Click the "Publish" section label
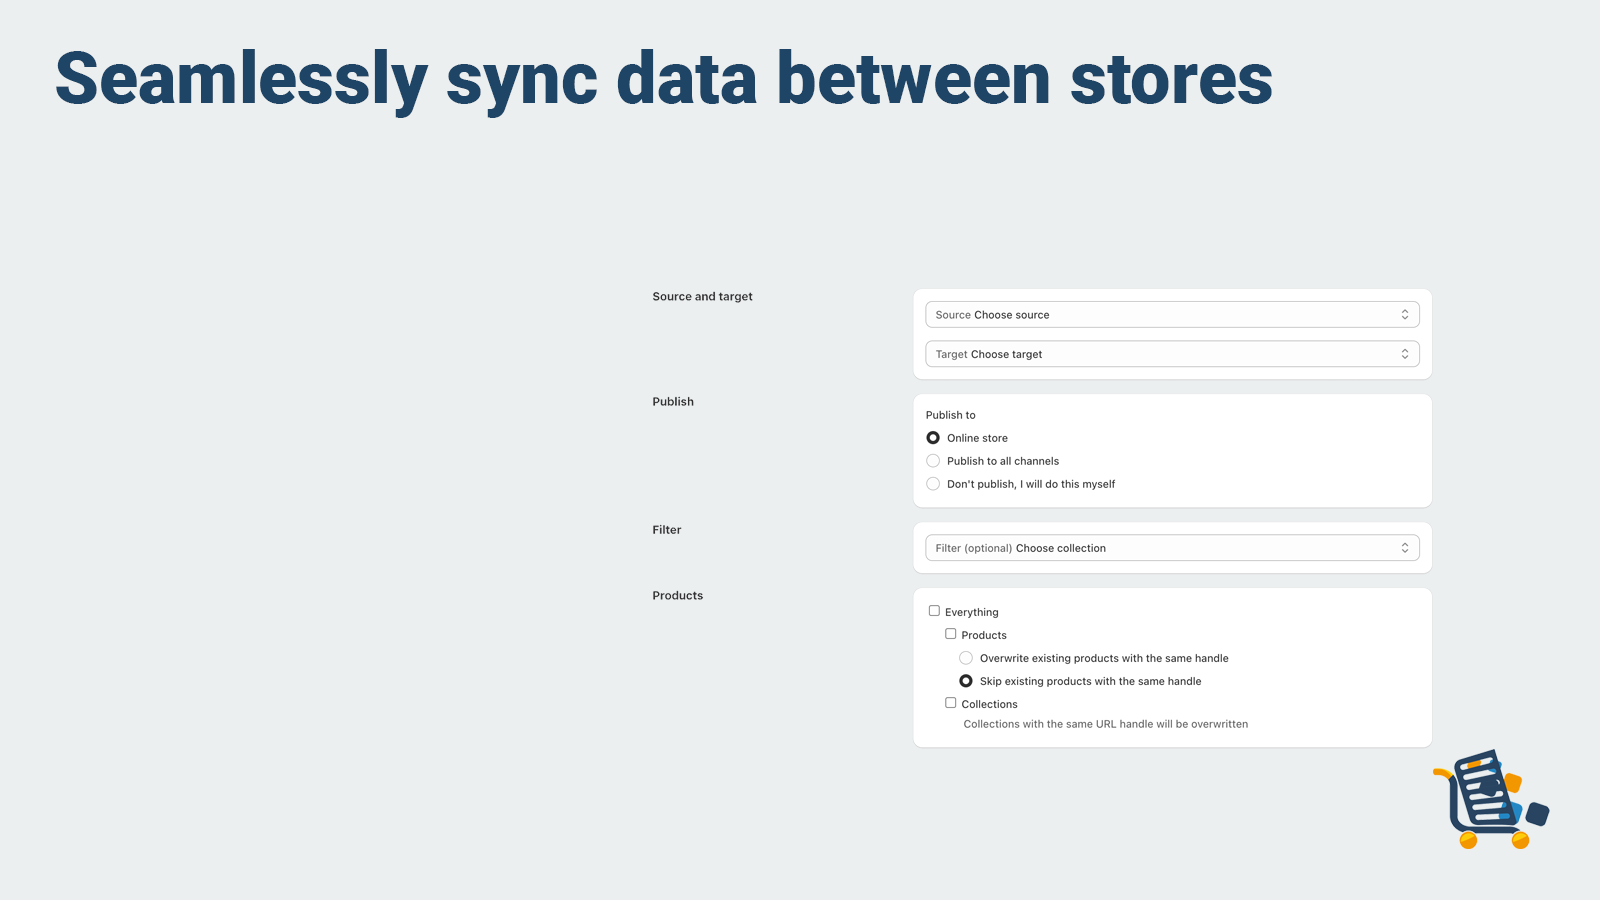 pos(672,401)
